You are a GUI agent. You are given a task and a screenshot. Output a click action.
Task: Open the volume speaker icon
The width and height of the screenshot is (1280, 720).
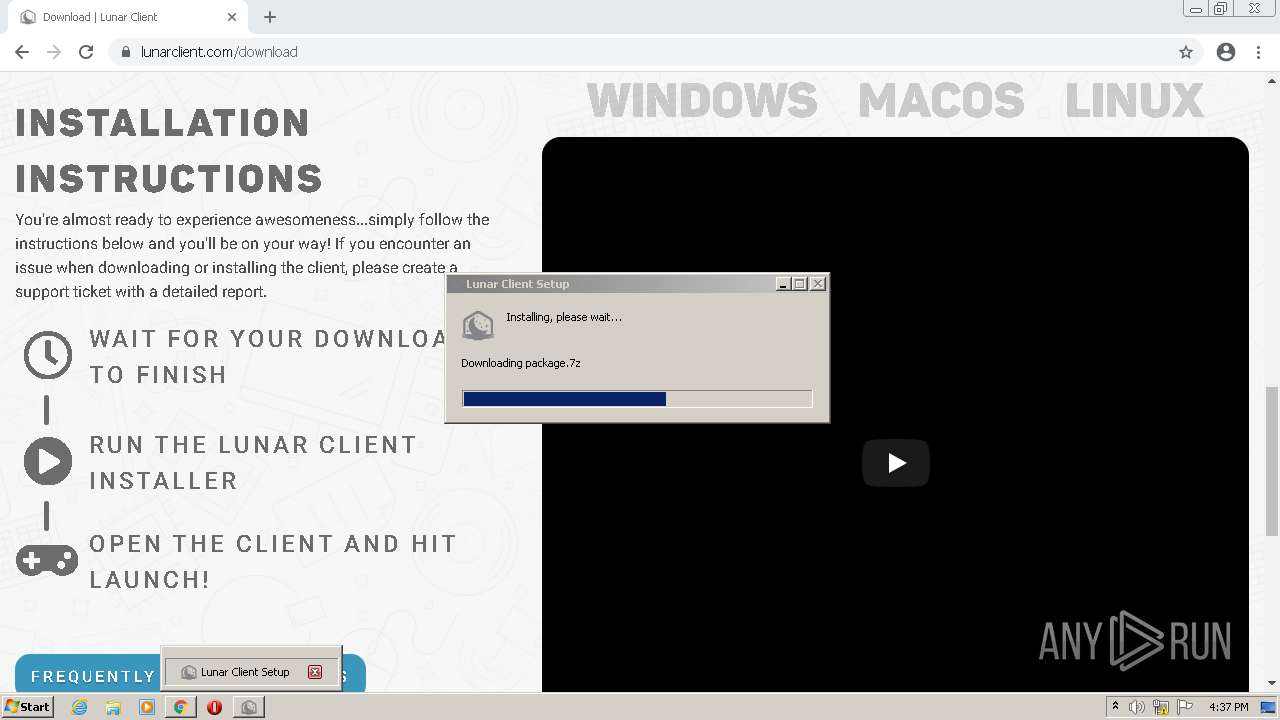1137,707
